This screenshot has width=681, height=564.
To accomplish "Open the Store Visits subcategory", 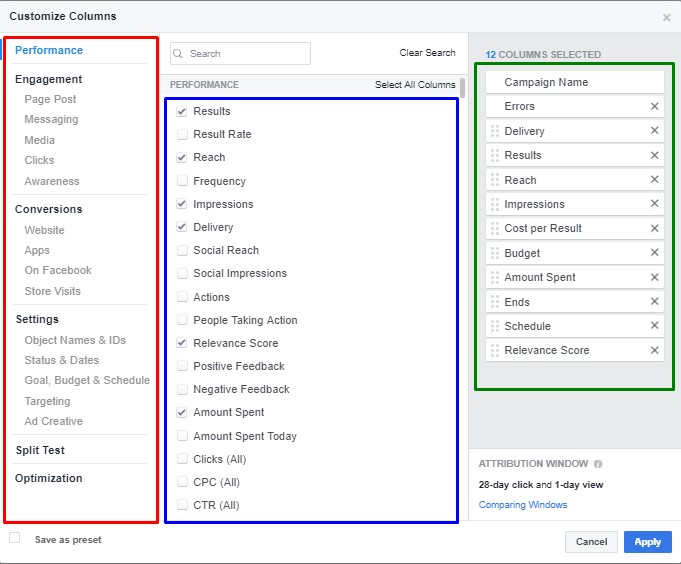I will tap(53, 291).
